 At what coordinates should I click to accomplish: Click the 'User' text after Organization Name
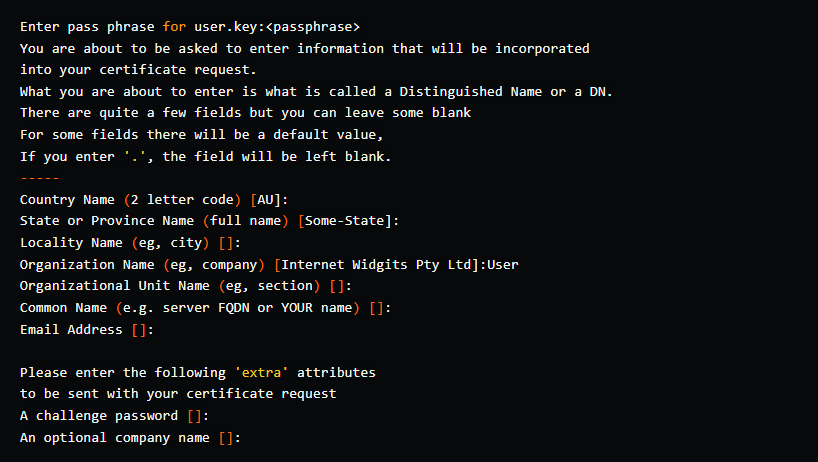pos(503,265)
